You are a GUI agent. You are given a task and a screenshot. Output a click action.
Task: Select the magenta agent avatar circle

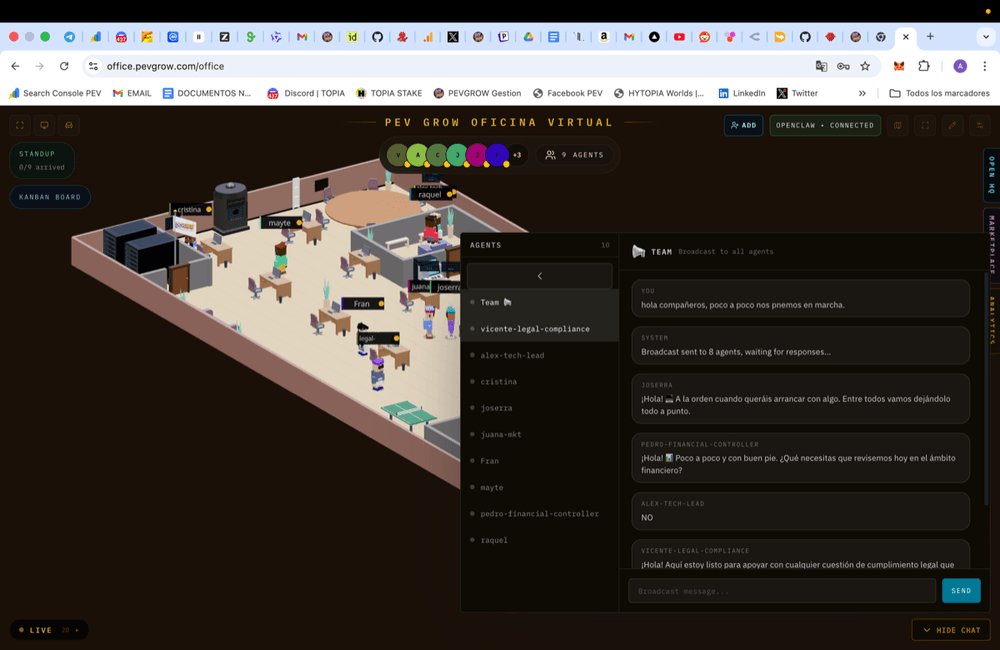476,155
